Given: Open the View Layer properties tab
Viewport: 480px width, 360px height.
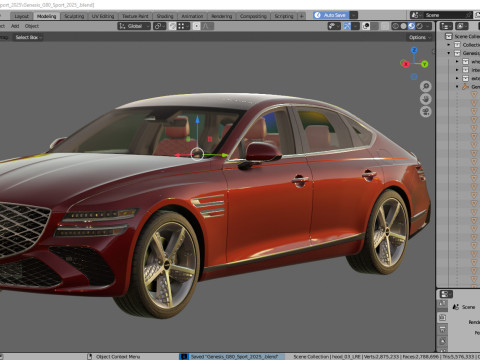Looking at the screenshot, I should coord(442,342).
